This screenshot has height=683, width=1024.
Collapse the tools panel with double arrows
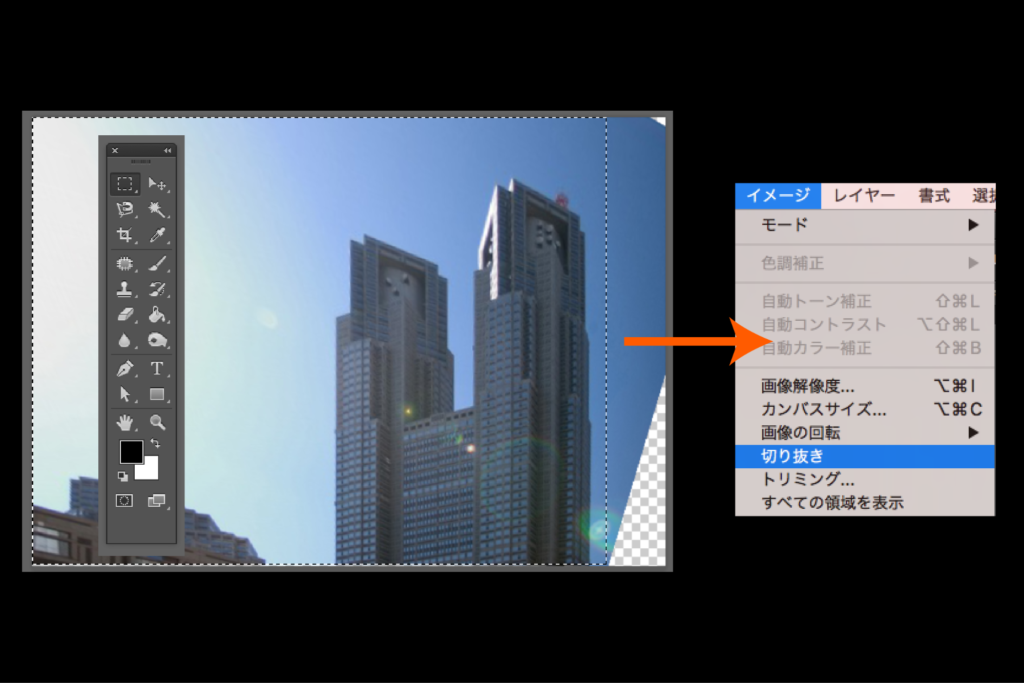tap(168, 150)
